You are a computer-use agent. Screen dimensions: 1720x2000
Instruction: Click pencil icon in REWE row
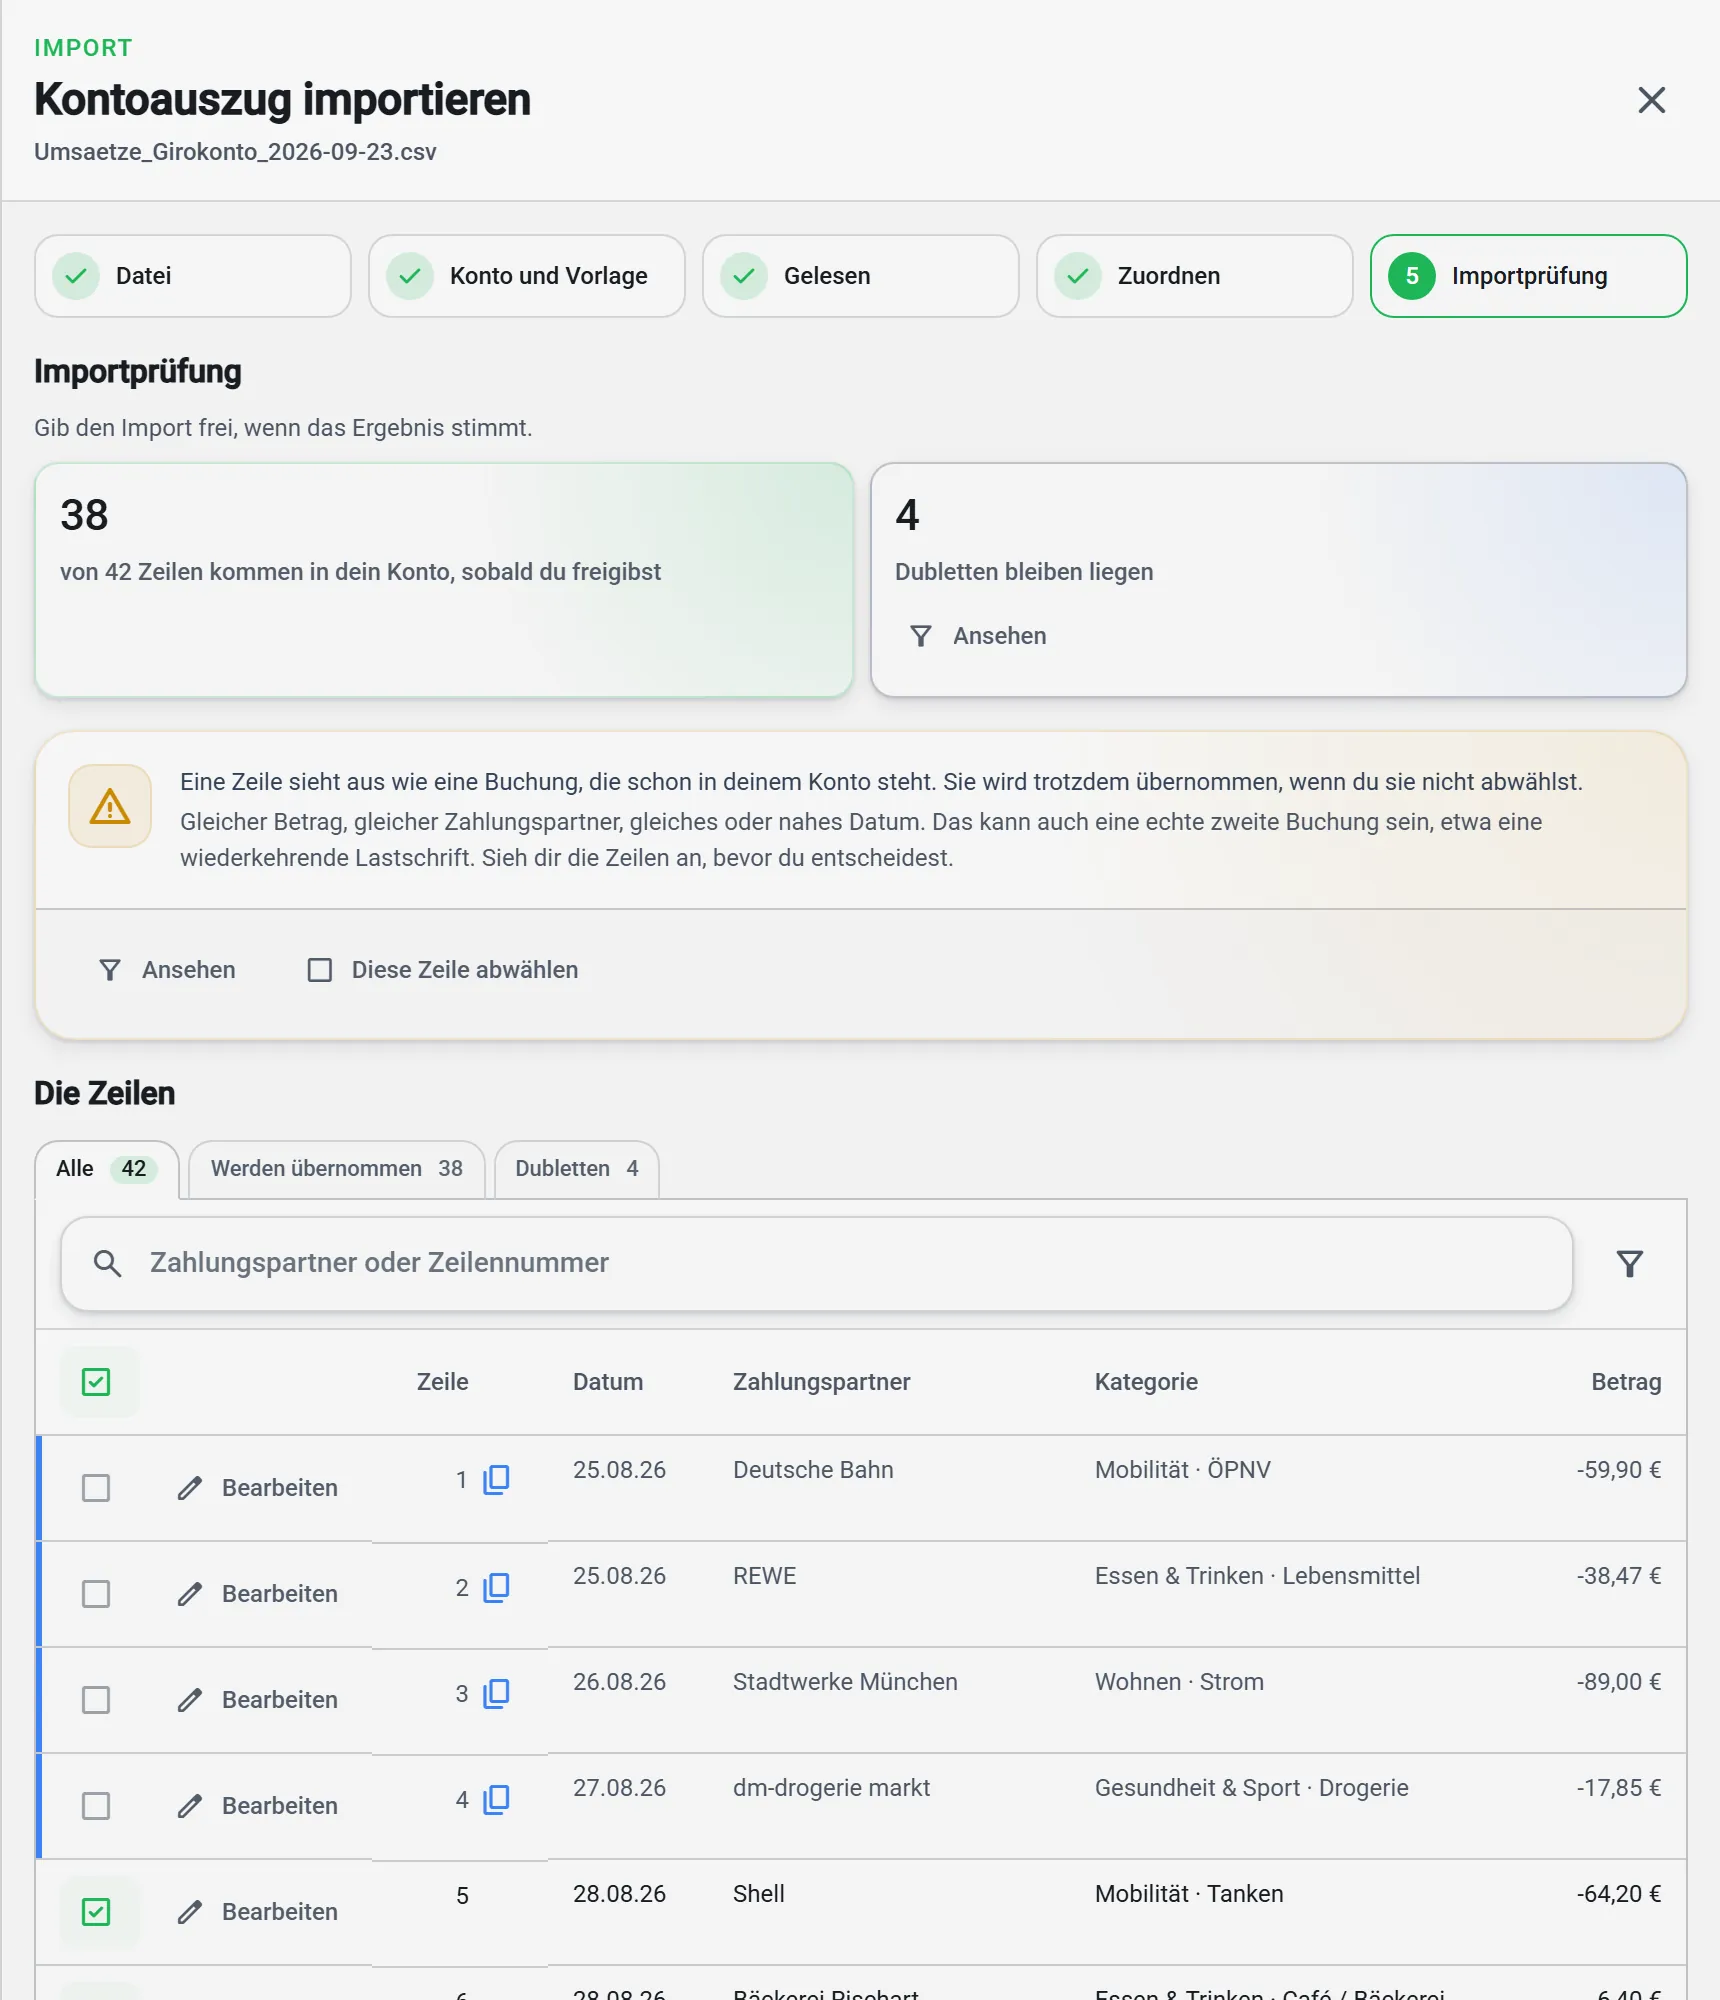point(190,1594)
